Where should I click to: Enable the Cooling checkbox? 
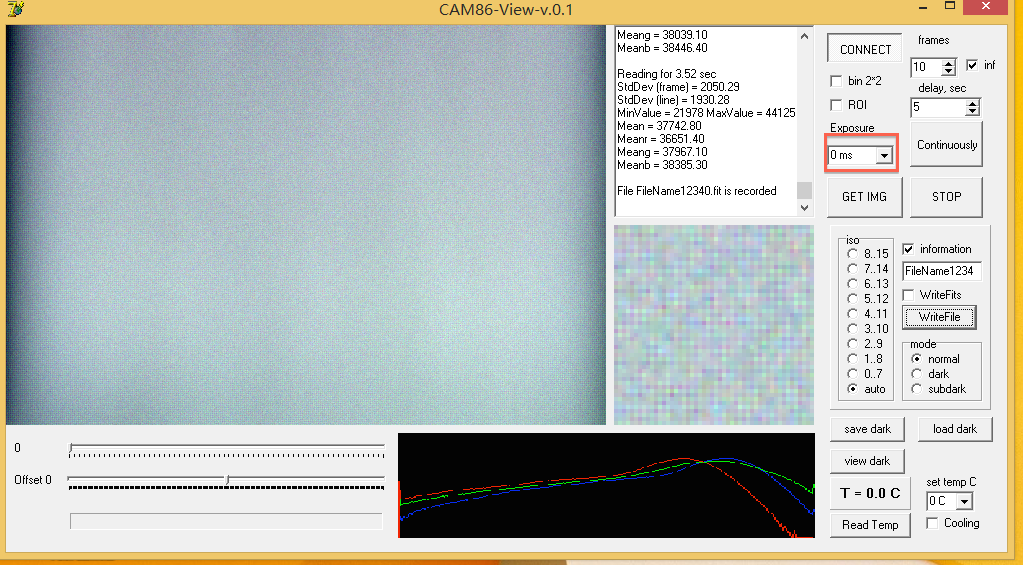932,523
